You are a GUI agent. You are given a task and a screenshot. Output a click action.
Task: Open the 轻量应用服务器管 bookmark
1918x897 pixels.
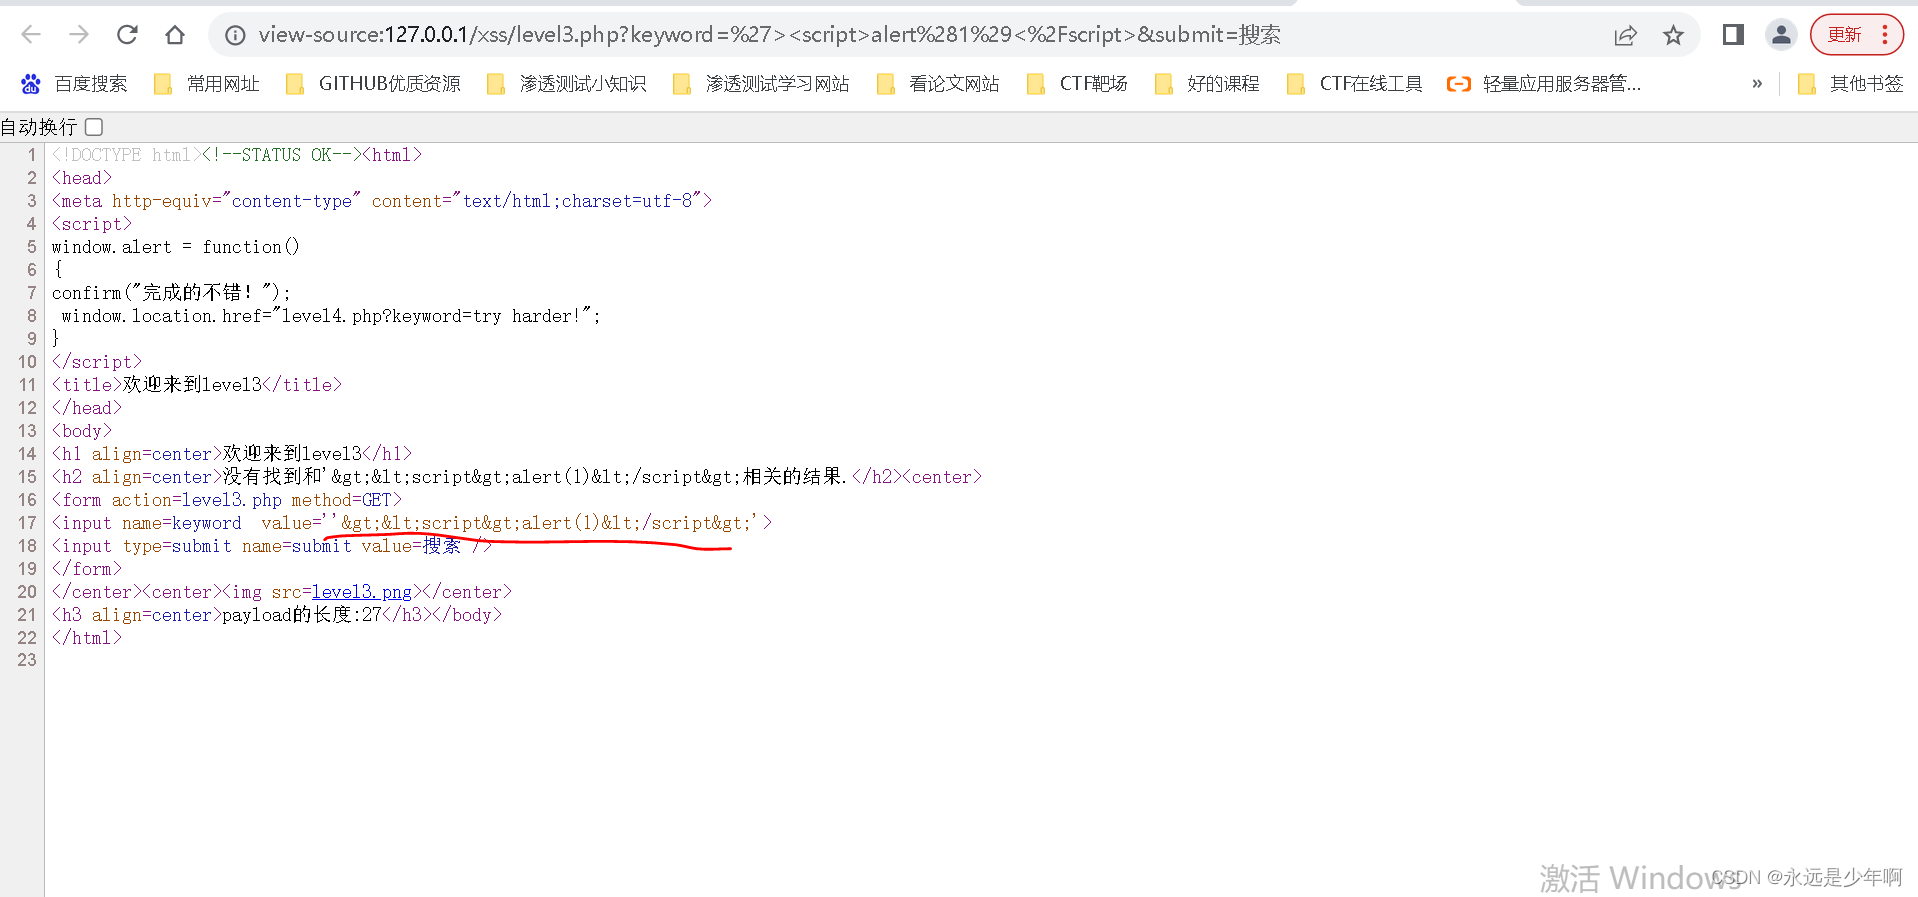click(1544, 84)
